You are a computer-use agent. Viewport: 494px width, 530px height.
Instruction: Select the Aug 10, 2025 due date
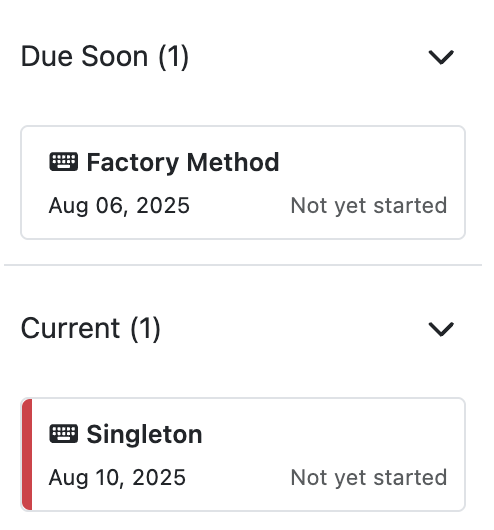[117, 477]
